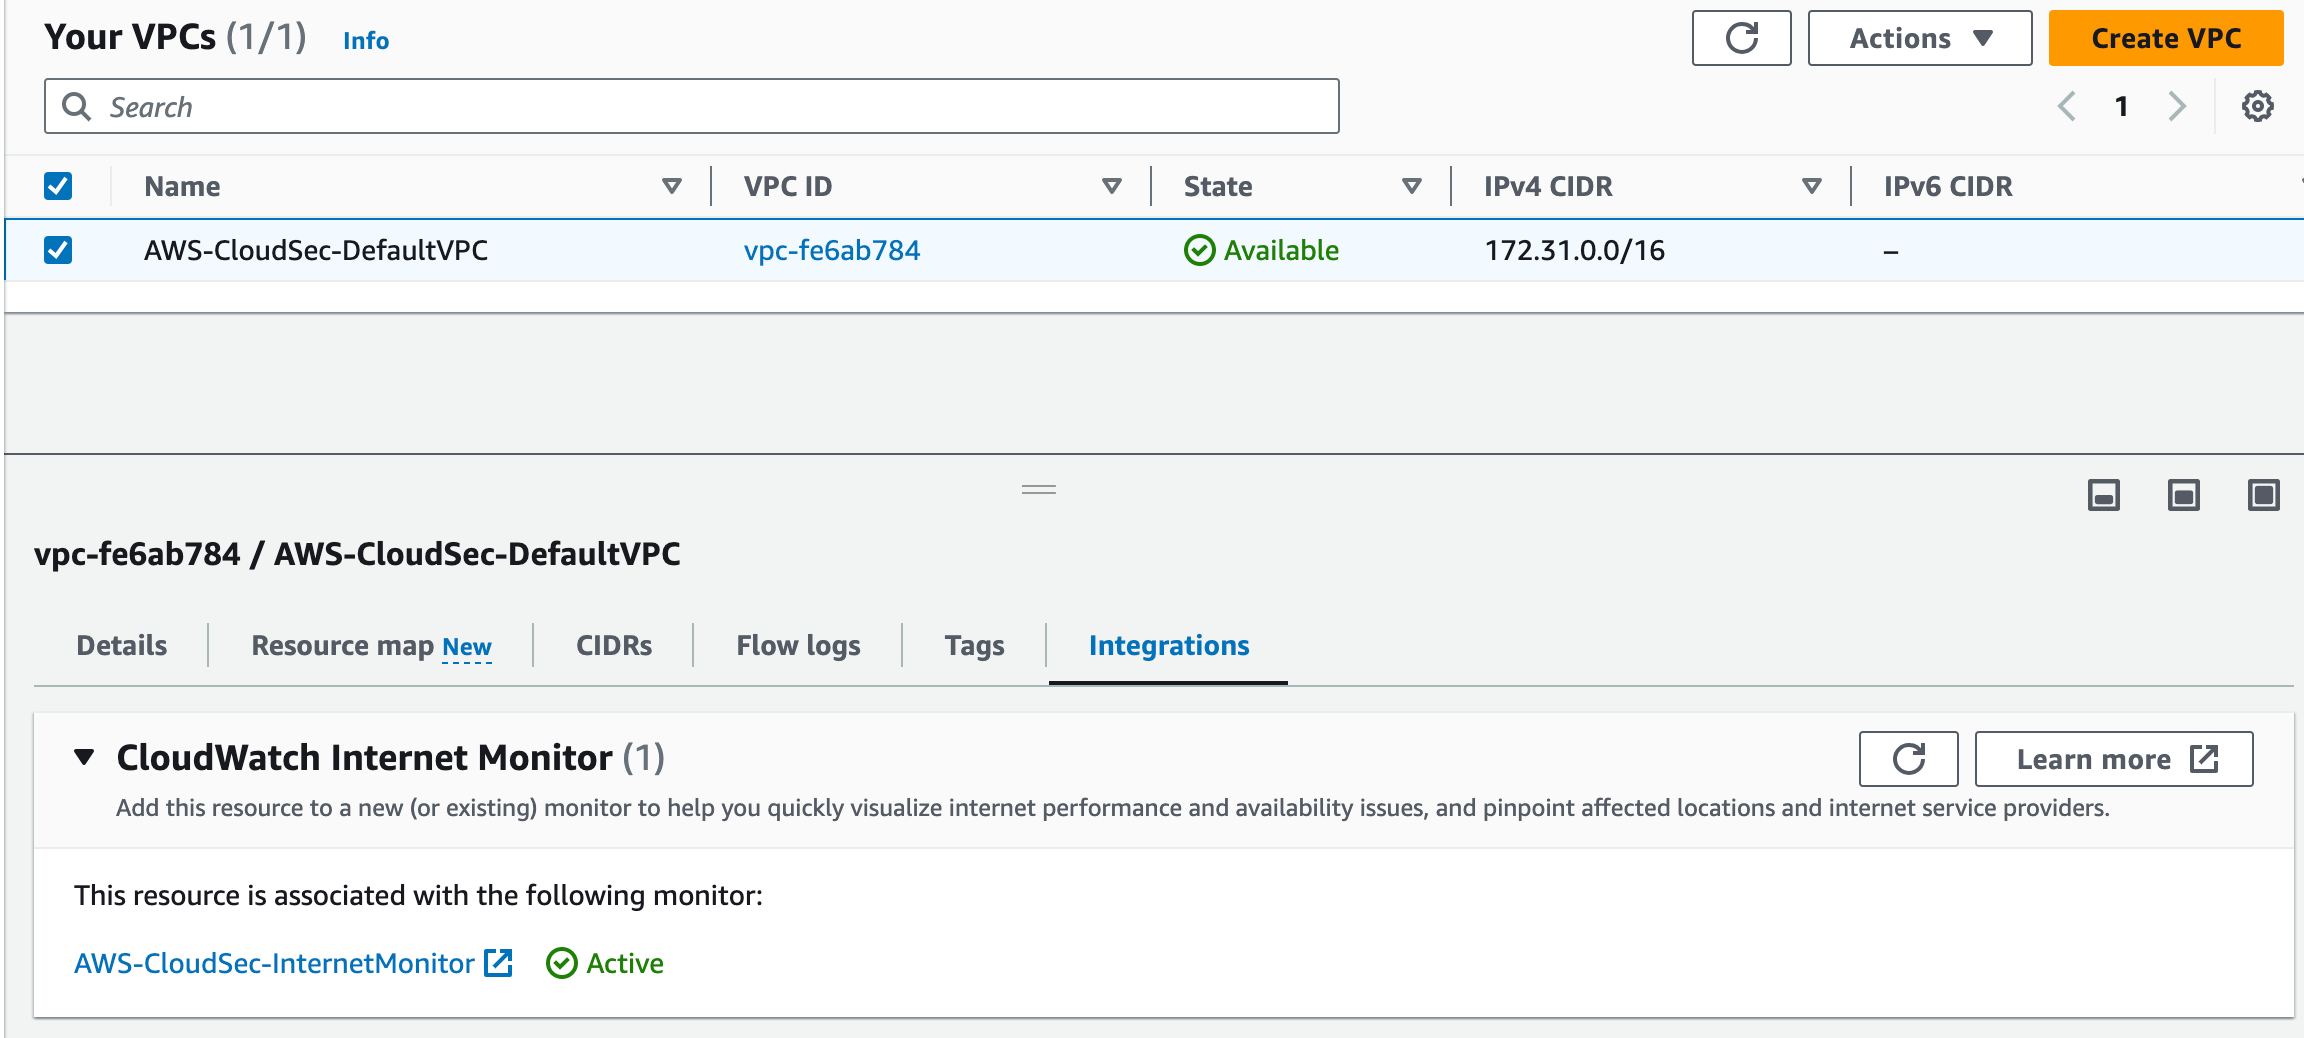Click the 172.31.0.0/16 IPv4 CIDR value

[x=1575, y=250]
